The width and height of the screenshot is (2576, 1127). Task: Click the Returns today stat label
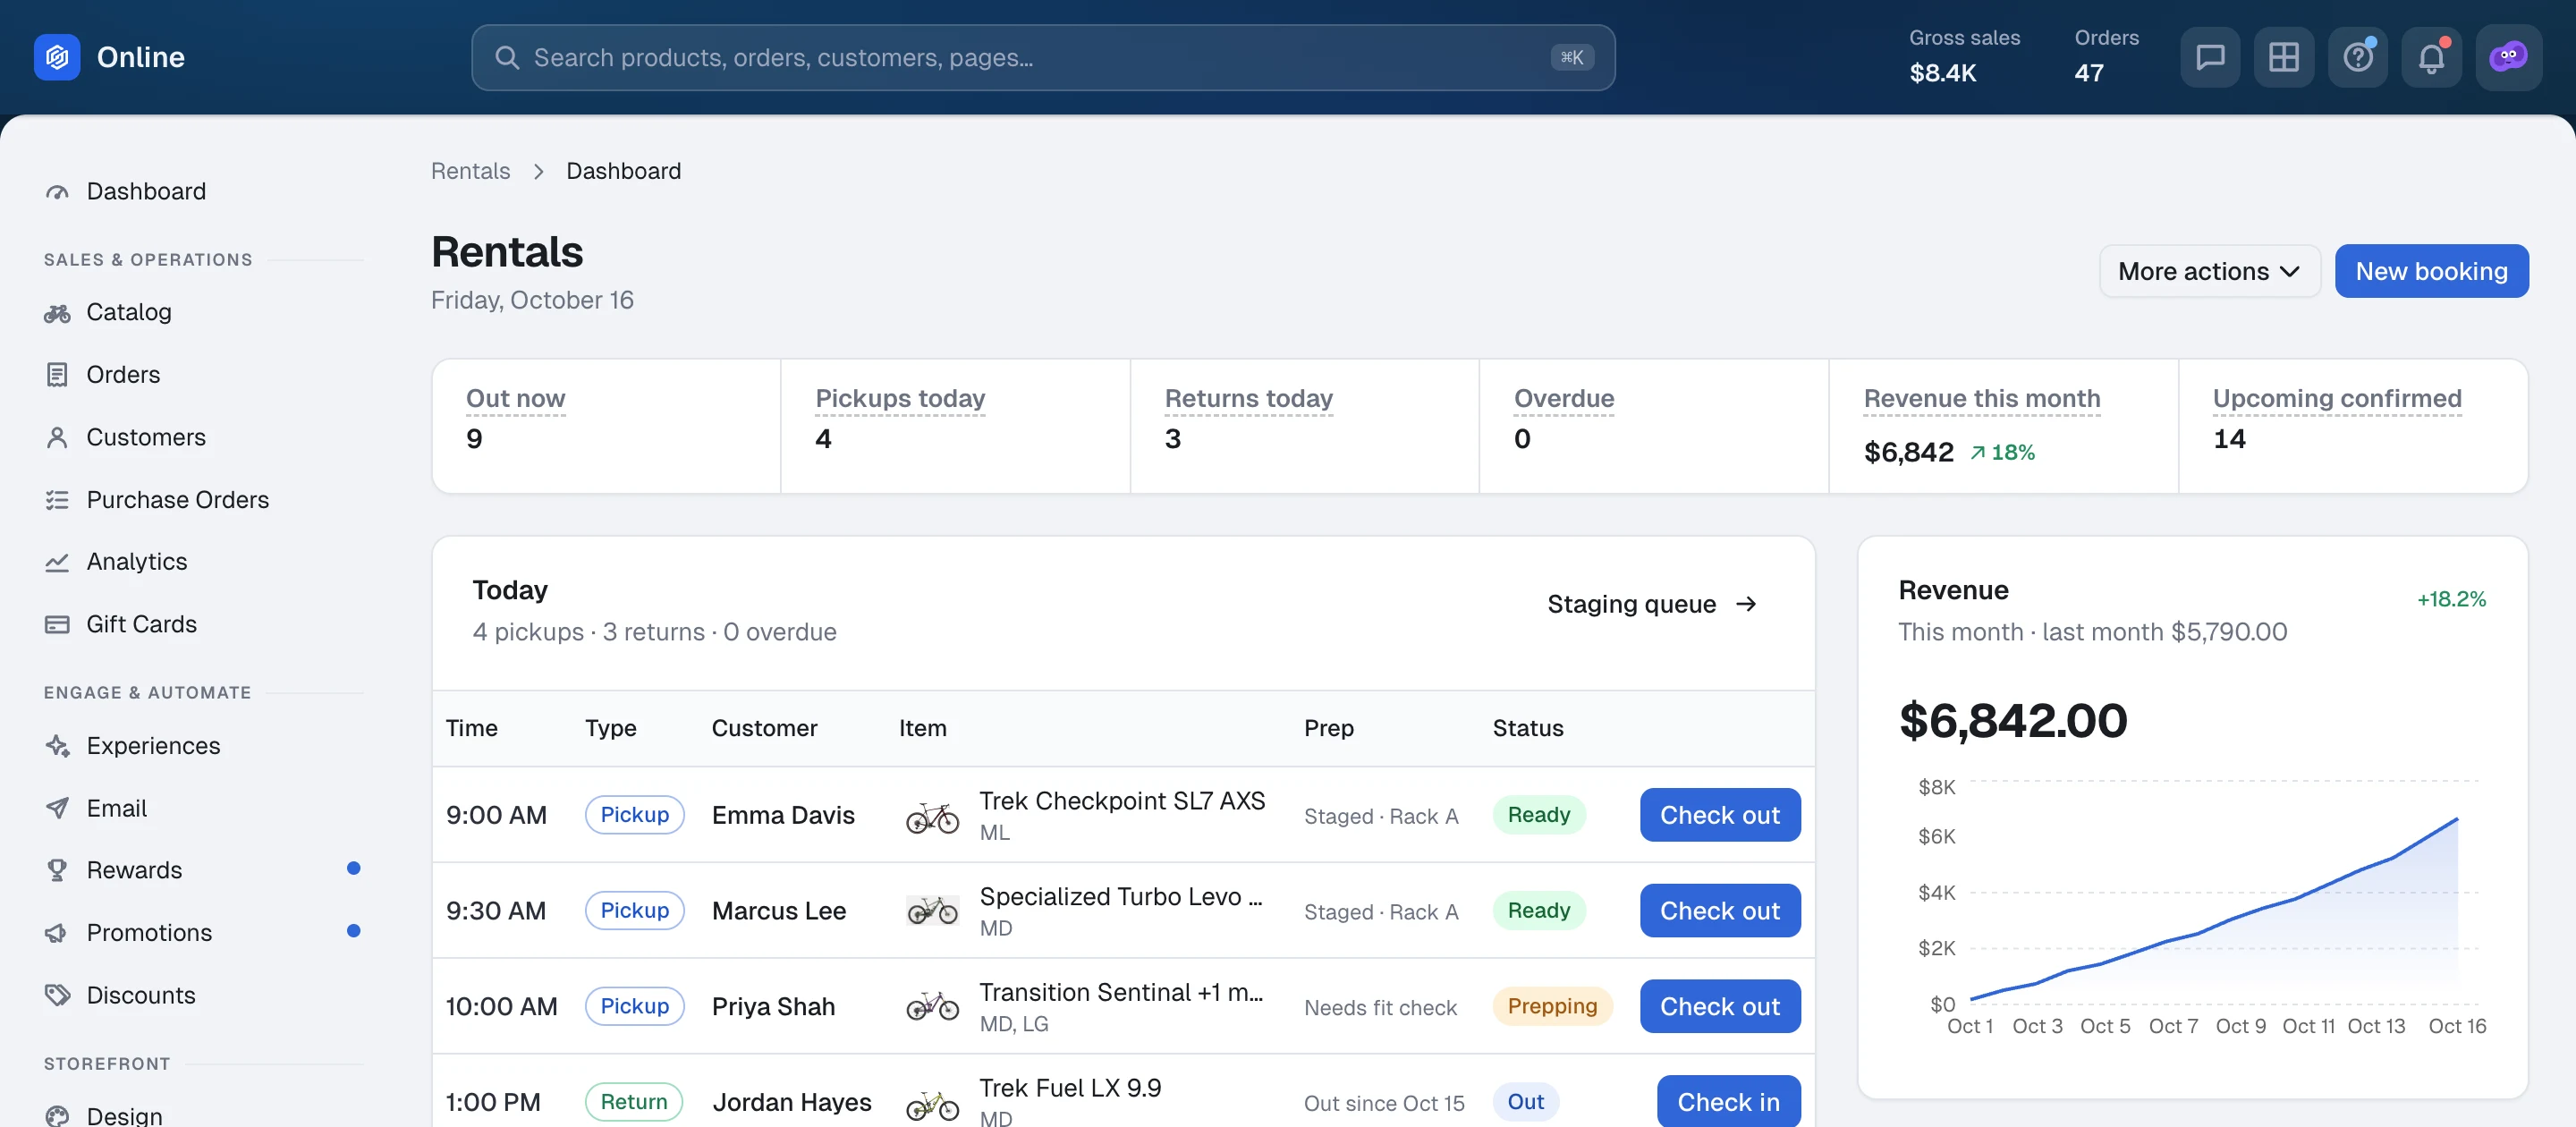point(1248,398)
